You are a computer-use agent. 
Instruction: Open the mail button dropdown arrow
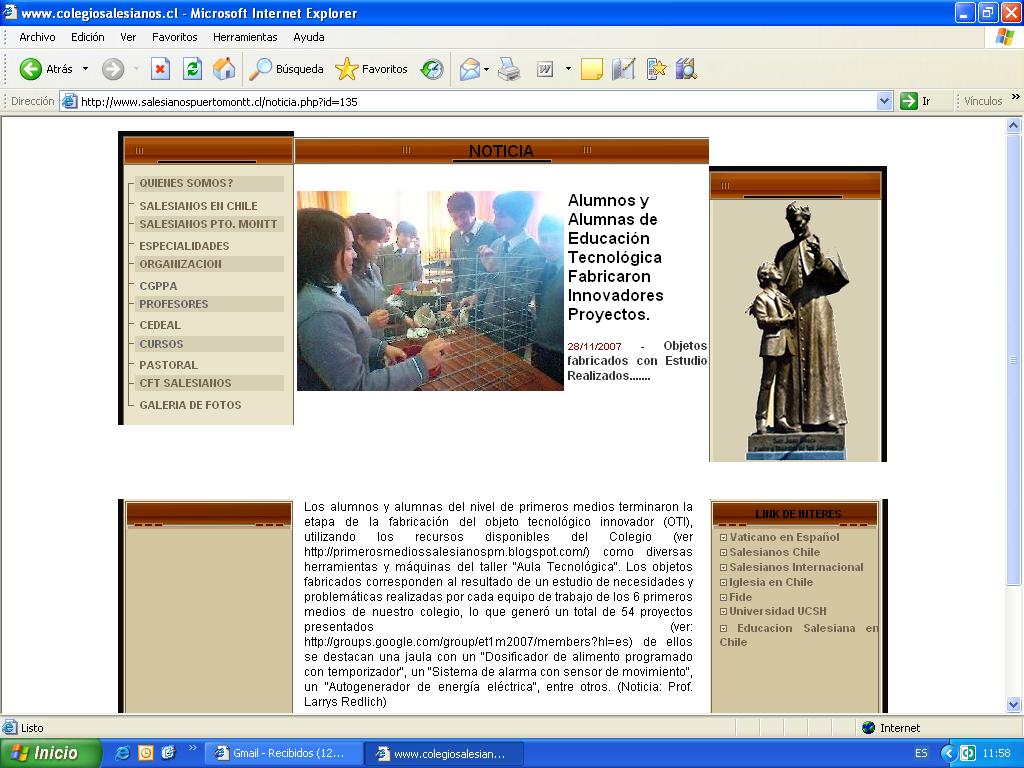[487, 69]
